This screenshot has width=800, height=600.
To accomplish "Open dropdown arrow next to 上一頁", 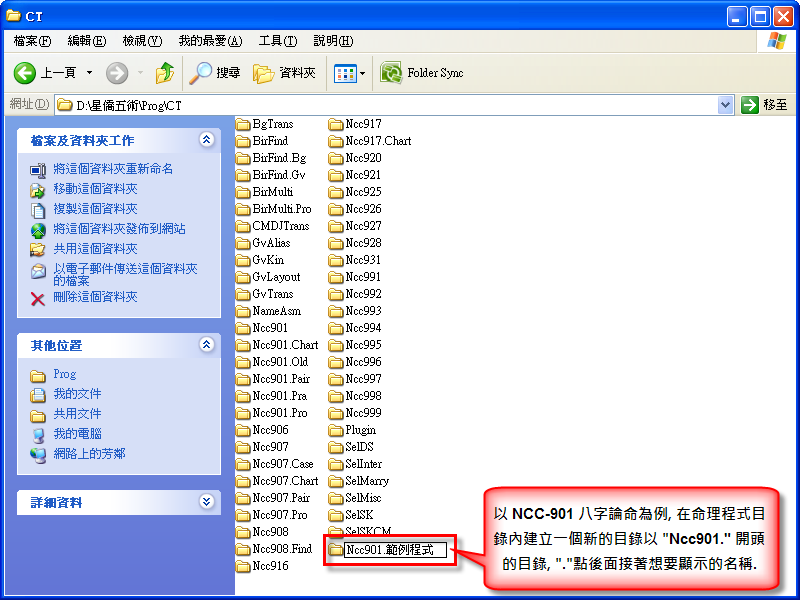I will coord(89,73).
